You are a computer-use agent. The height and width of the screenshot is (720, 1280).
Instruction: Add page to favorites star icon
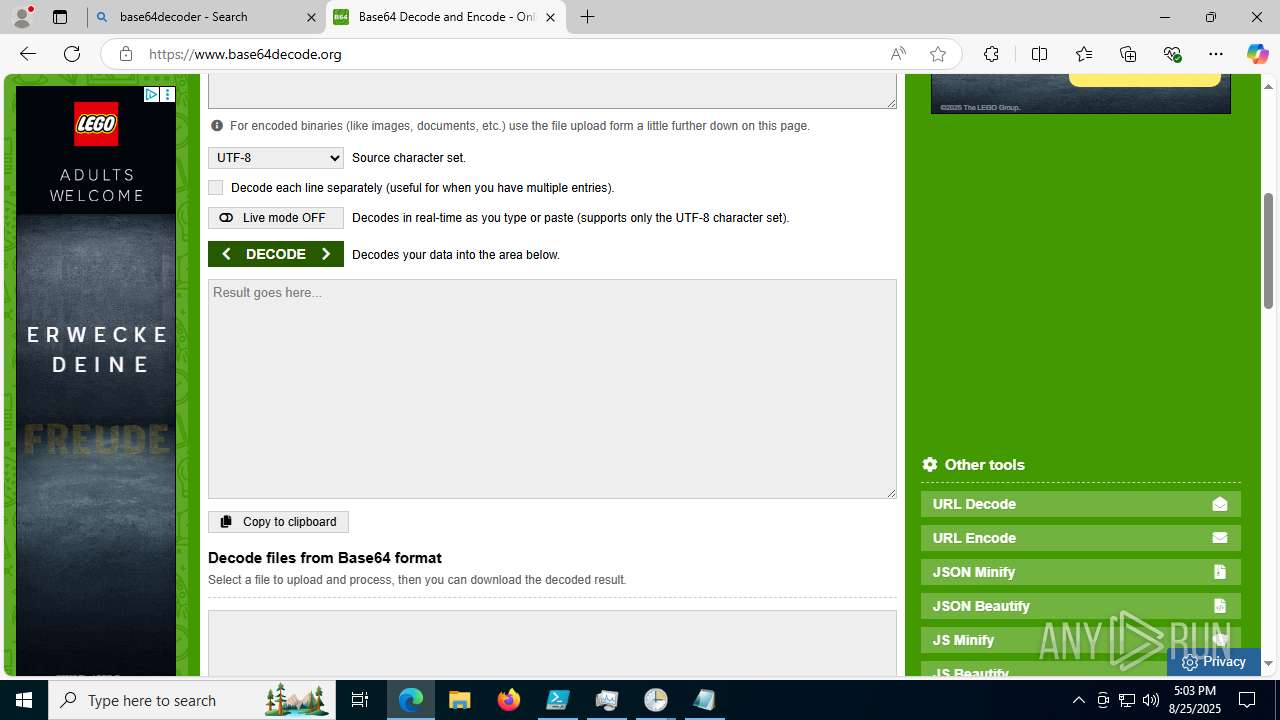click(937, 54)
